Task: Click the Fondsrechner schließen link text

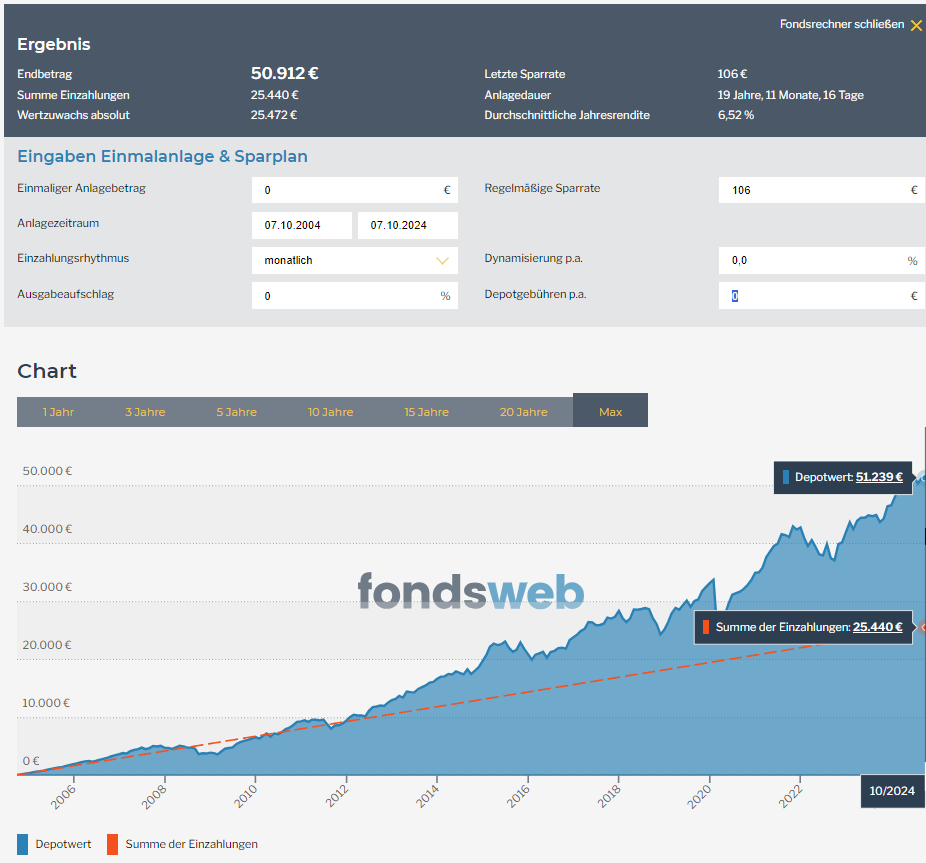Action: [841, 24]
